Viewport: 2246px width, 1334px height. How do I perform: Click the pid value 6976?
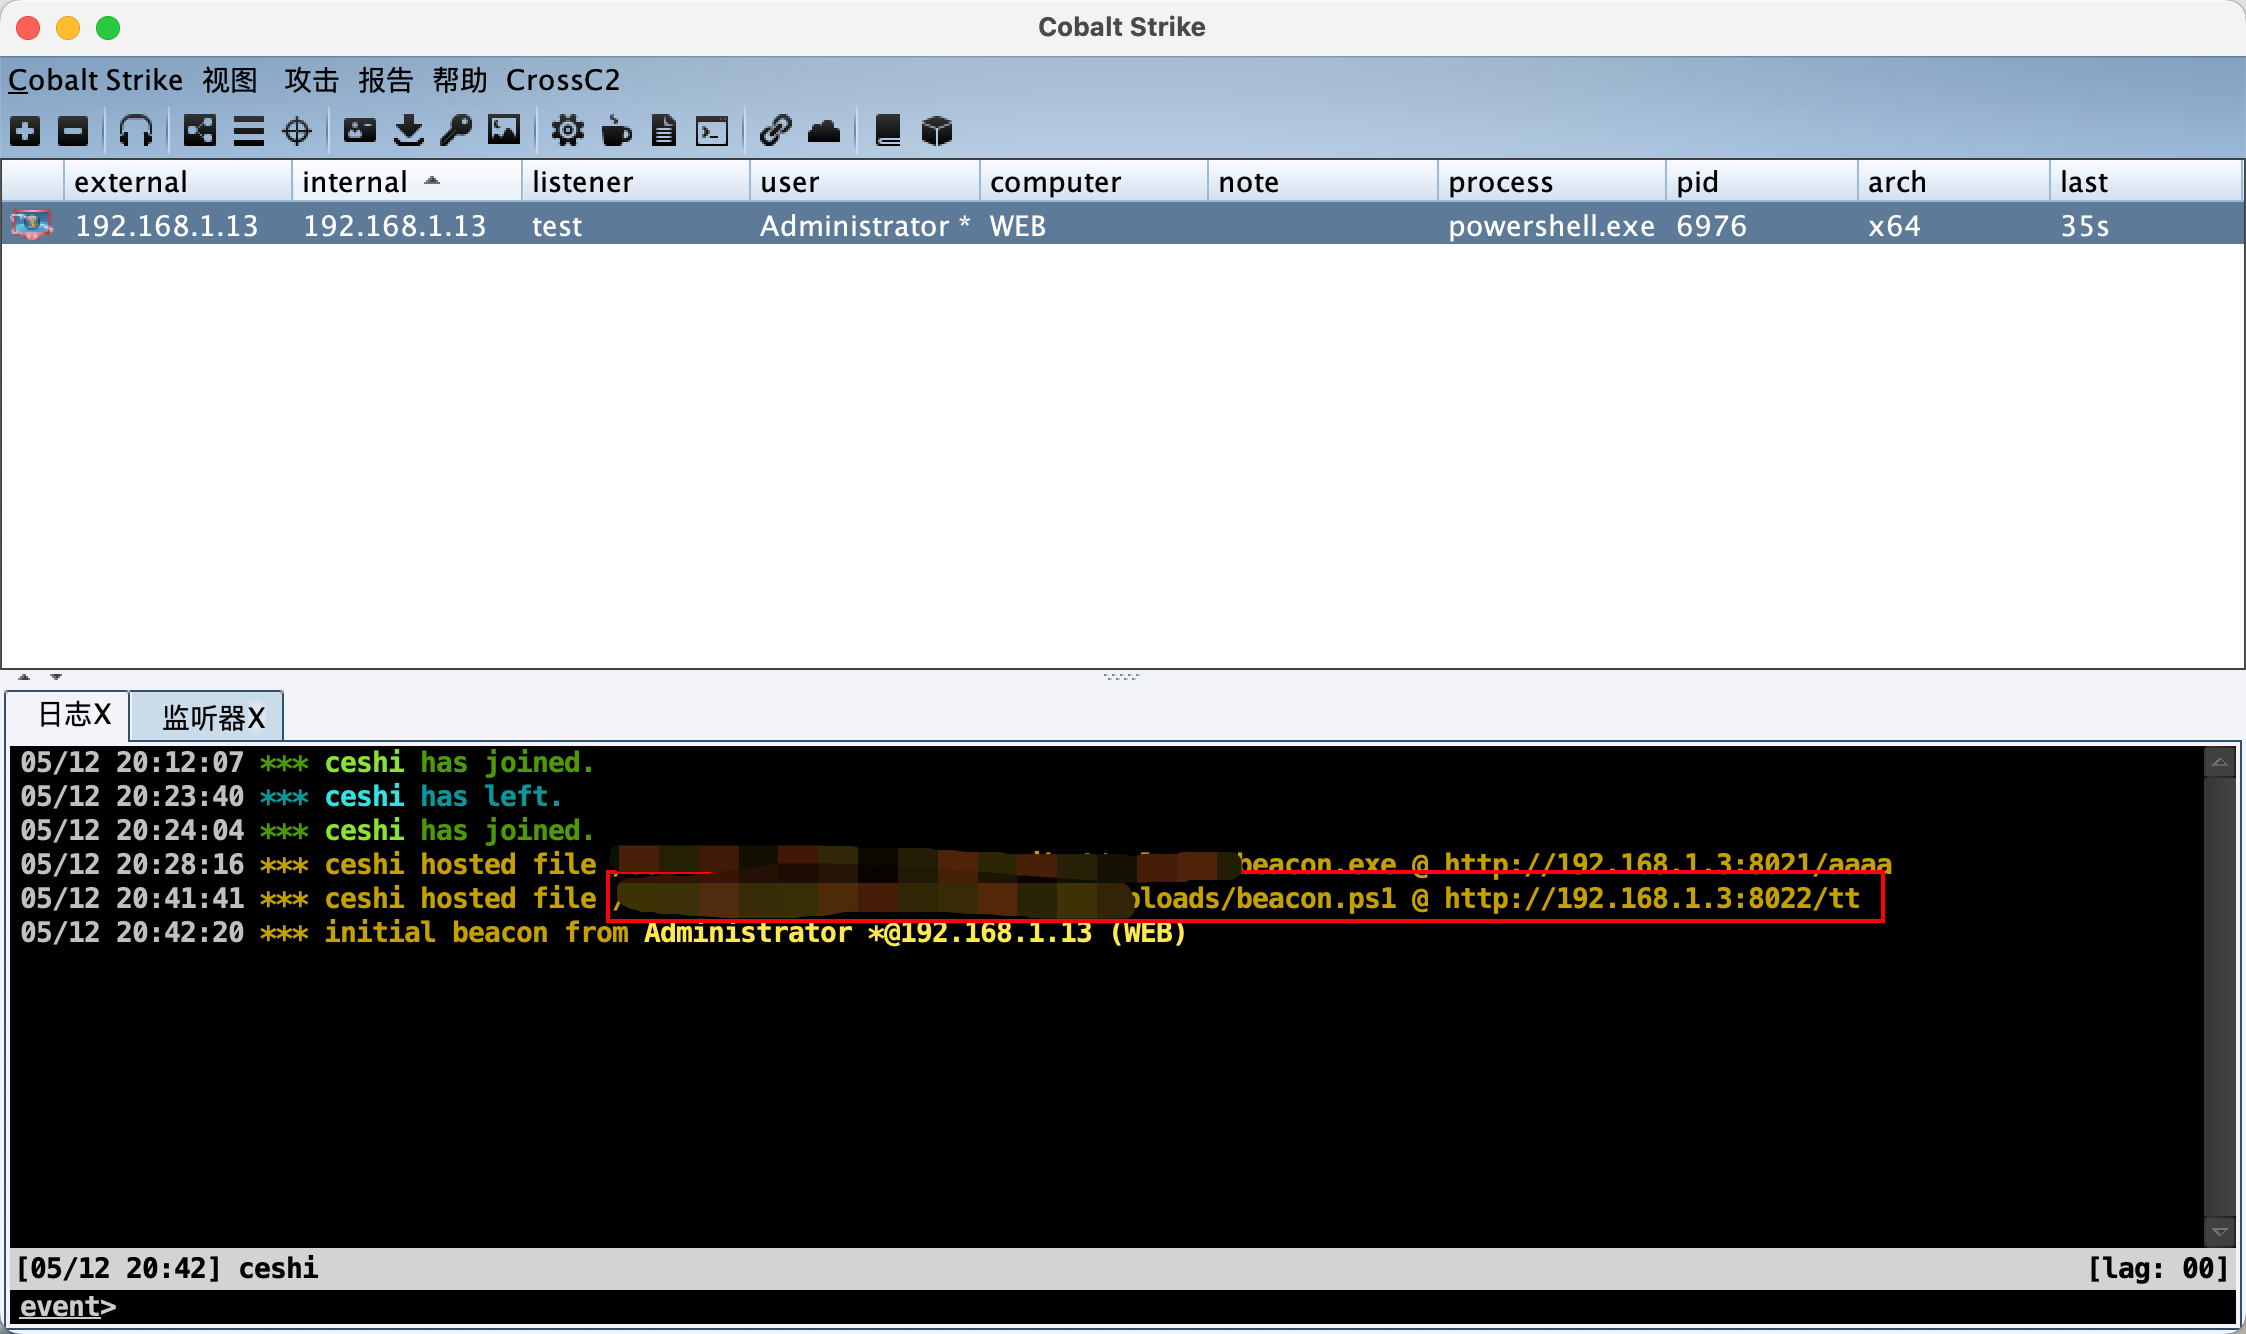[1712, 226]
